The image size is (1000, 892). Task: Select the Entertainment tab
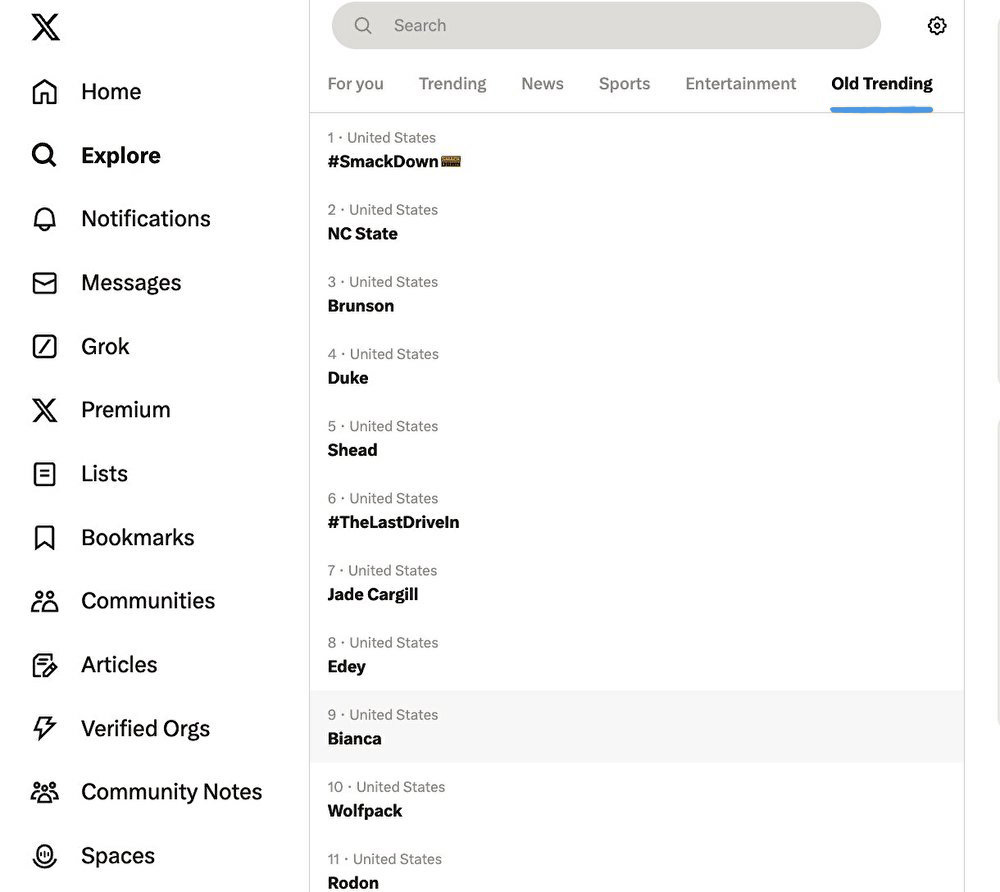coord(740,84)
